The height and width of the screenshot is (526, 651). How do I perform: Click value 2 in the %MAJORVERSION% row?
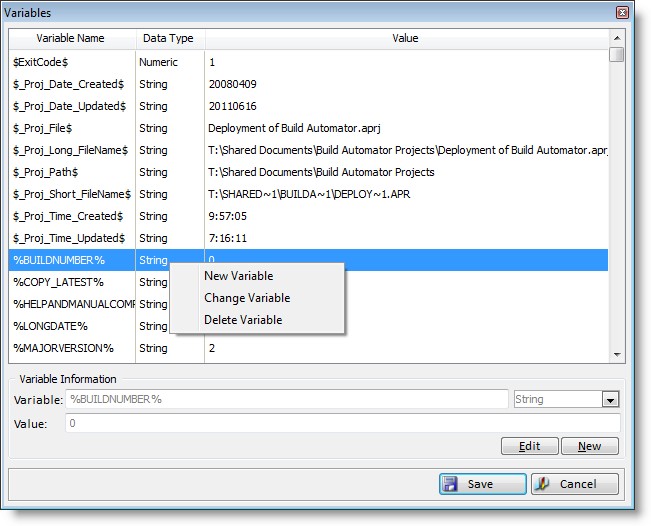pyautogui.click(x=212, y=348)
